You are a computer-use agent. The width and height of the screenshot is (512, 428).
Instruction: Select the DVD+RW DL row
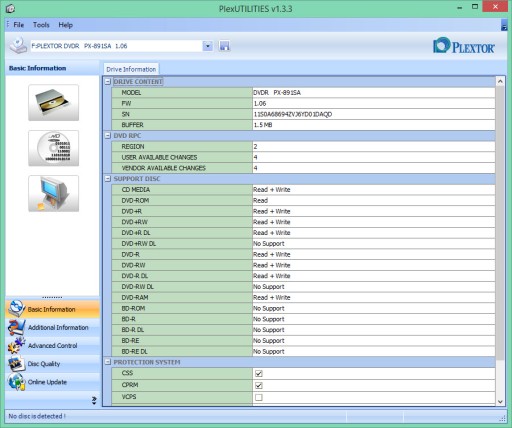pyautogui.click(x=303, y=244)
